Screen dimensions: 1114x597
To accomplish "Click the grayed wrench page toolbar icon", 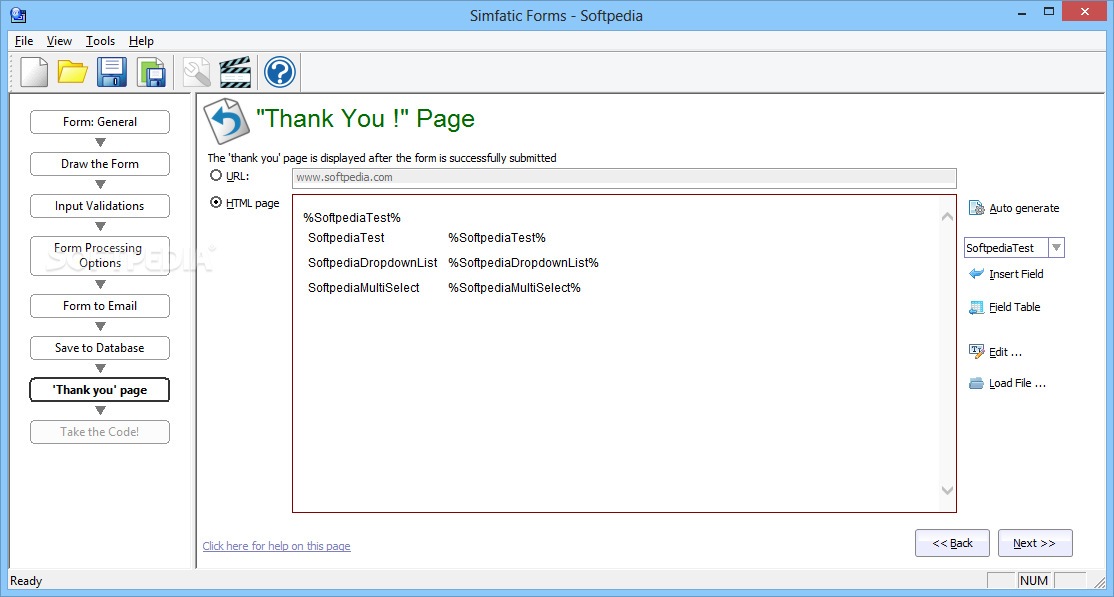I will [x=196, y=72].
